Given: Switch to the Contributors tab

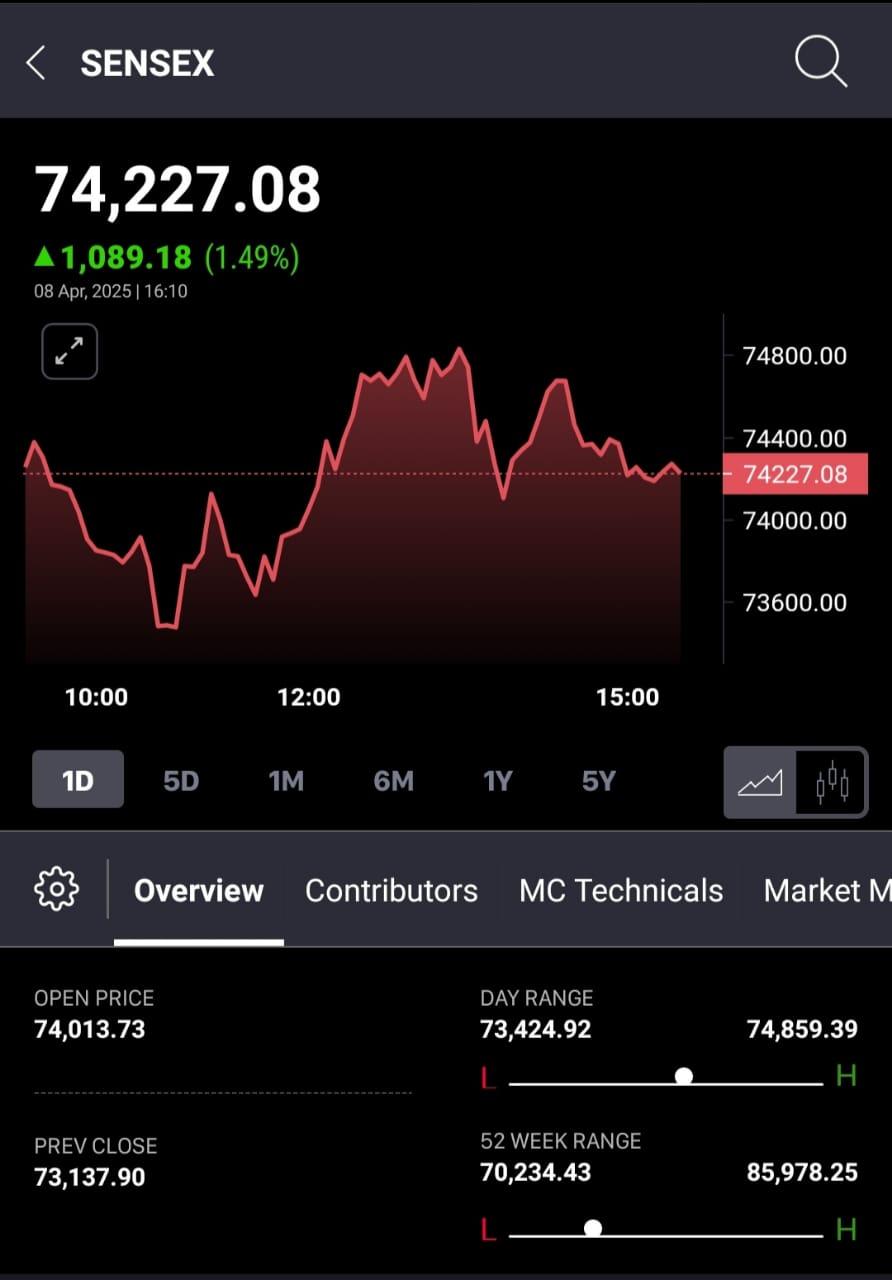Looking at the screenshot, I should [x=391, y=890].
